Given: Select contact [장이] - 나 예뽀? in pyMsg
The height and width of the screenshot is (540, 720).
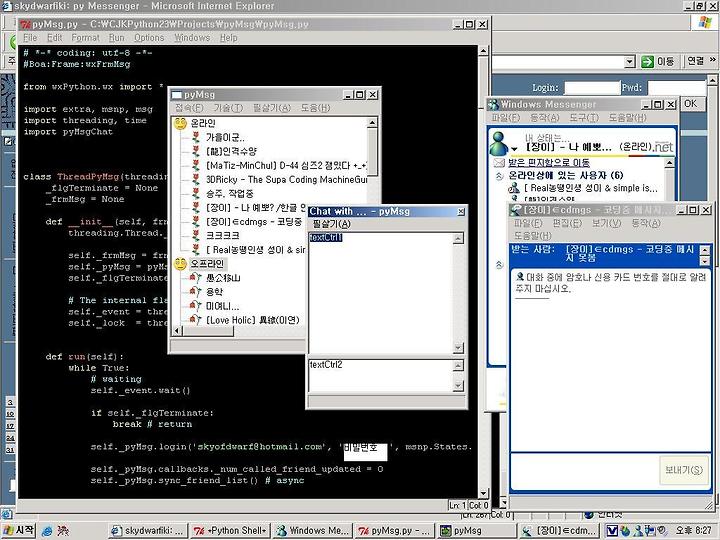Looking at the screenshot, I should pos(255,208).
